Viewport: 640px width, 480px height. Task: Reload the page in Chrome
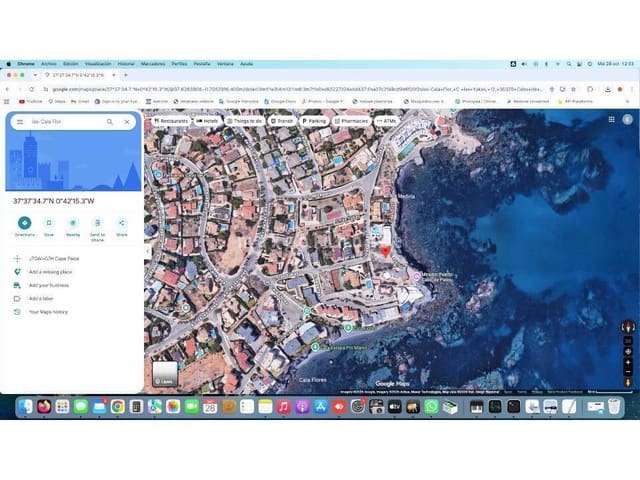click(32, 89)
